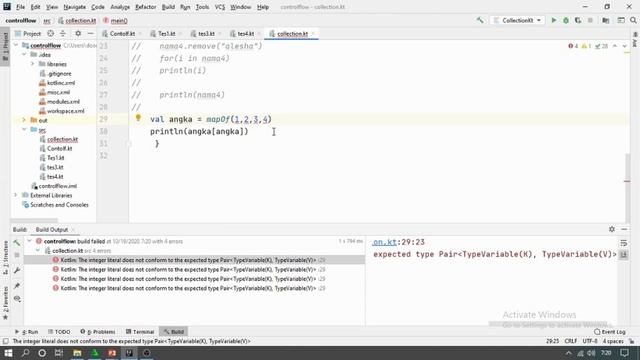Viewport: 640px width, 360px height.
Task: Expand the libraries folder node
Action: pyautogui.click(x=32, y=64)
